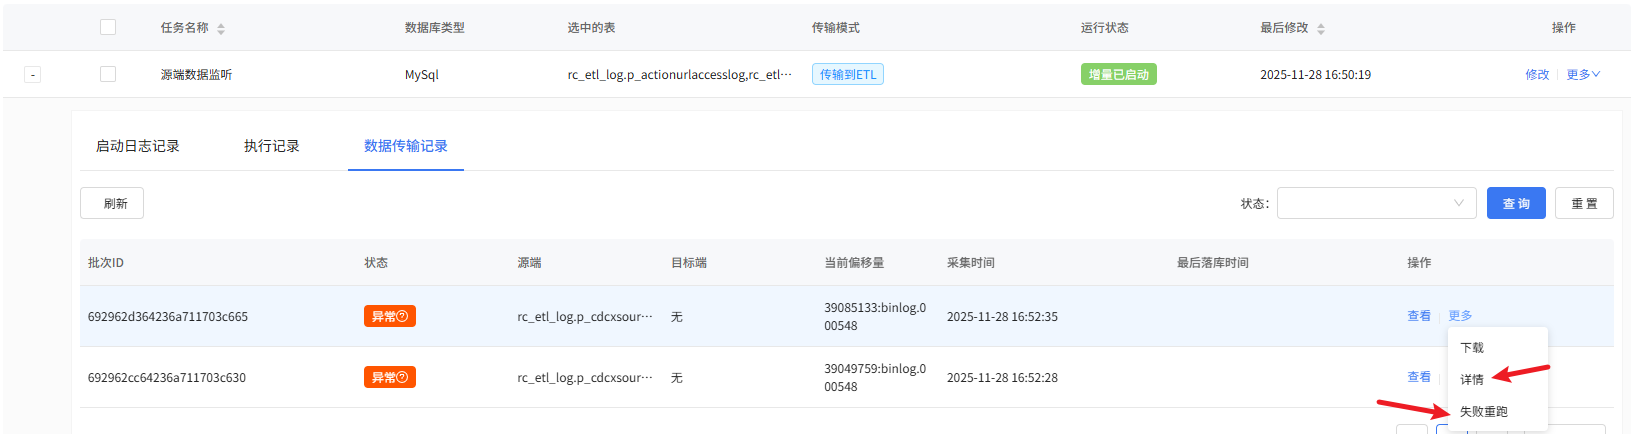Click last modified time 2025-11-28 16:50:19
The height and width of the screenshot is (434, 1647).
pos(1316,75)
